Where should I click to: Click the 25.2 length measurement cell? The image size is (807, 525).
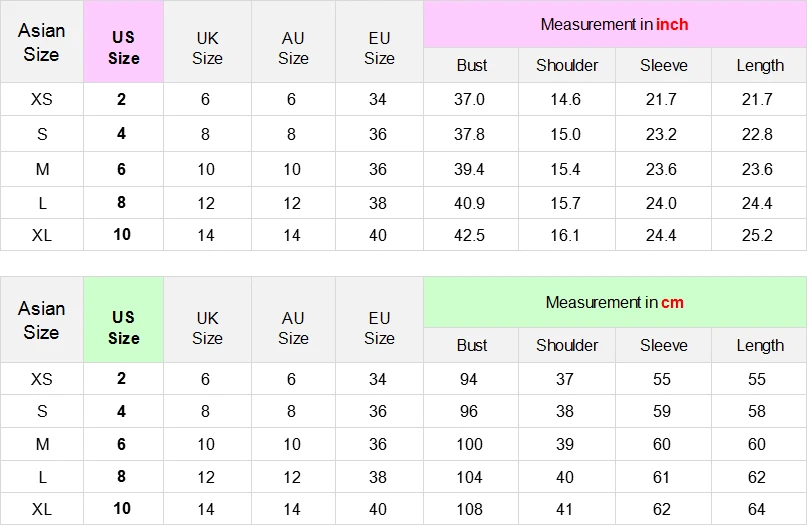[757, 236]
